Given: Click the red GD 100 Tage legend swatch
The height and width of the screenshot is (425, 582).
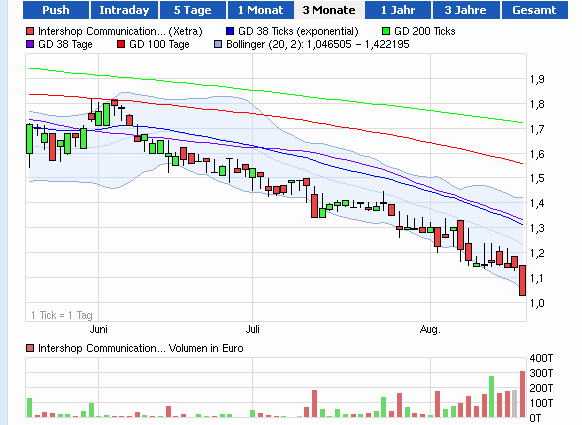Looking at the screenshot, I should coord(121,44).
